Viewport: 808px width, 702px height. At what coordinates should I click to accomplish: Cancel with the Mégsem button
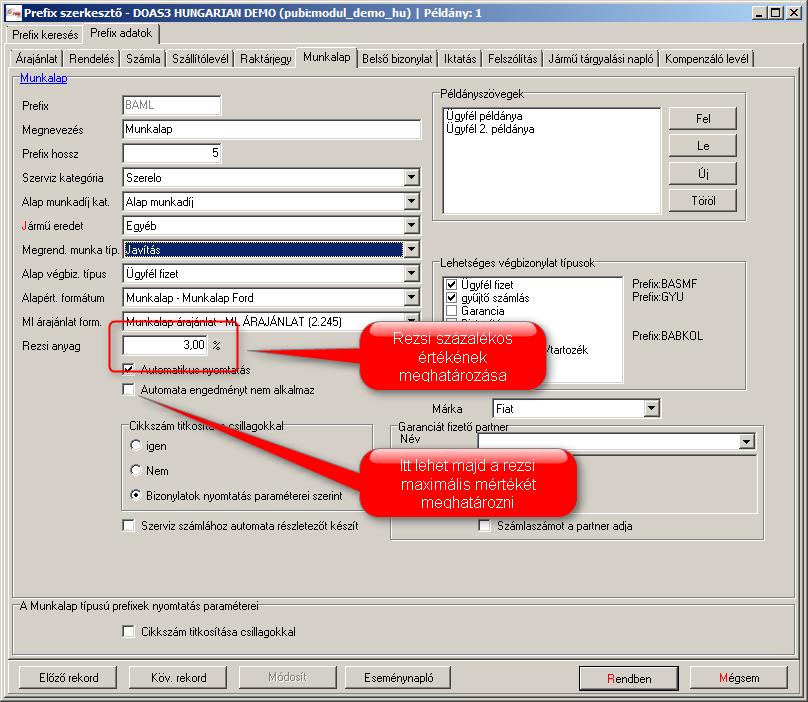pyautogui.click(x=738, y=677)
